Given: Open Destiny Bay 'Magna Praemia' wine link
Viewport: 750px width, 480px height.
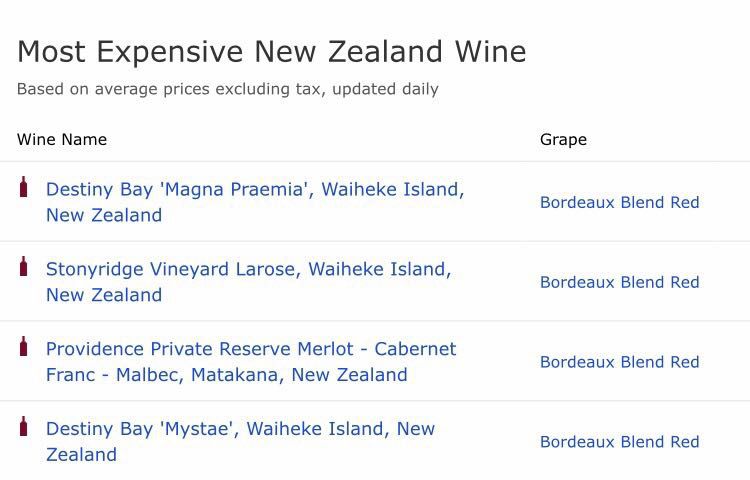Looking at the screenshot, I should pyautogui.click(x=254, y=189).
